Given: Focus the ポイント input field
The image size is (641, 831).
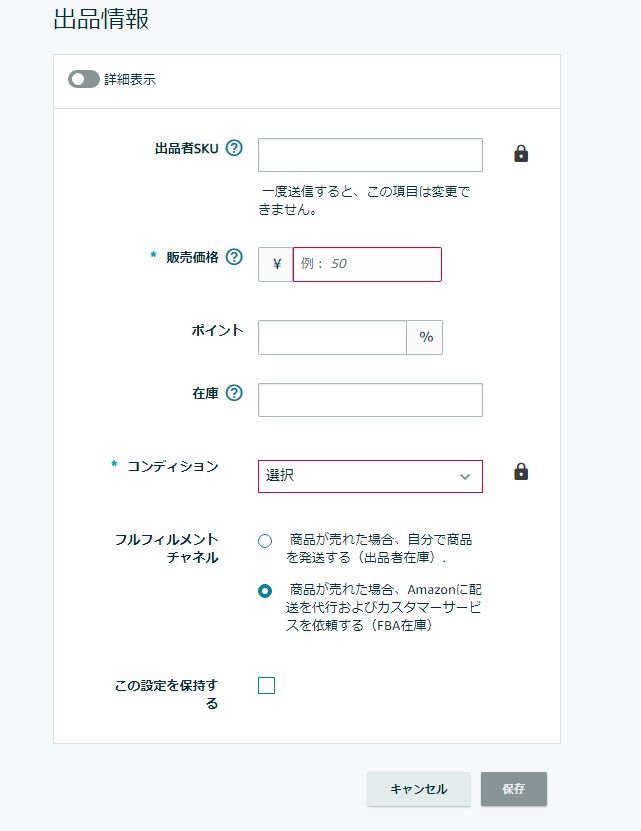Looking at the screenshot, I should [x=332, y=337].
